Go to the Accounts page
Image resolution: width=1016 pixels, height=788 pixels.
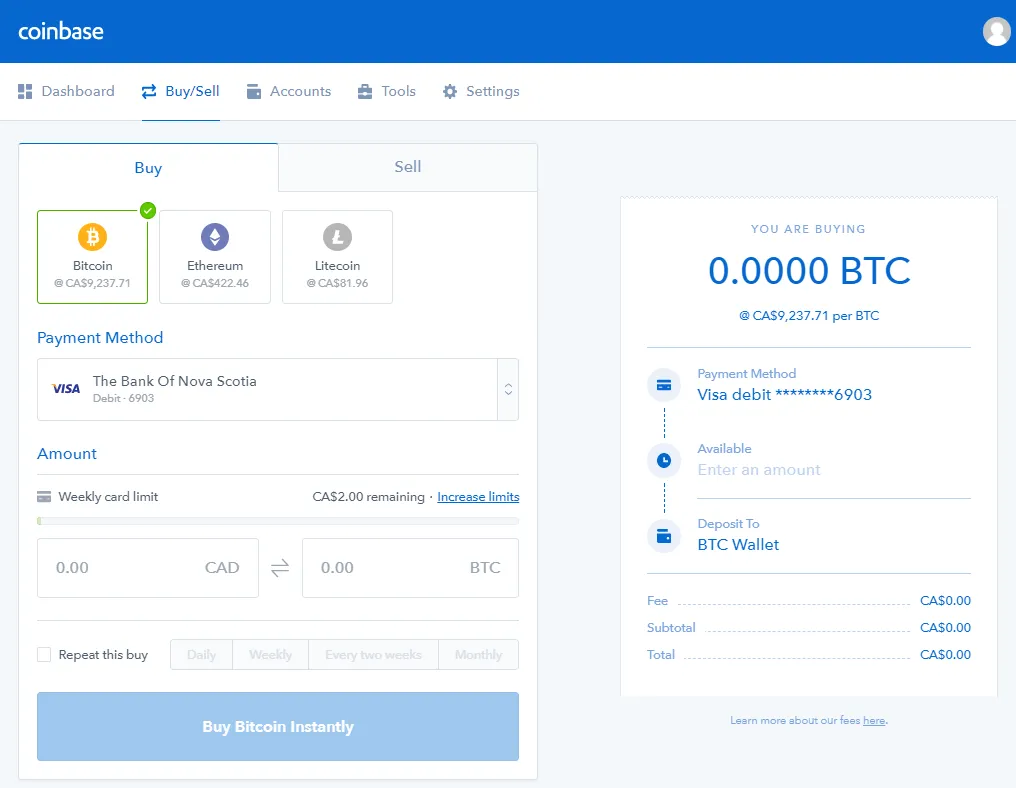289,91
